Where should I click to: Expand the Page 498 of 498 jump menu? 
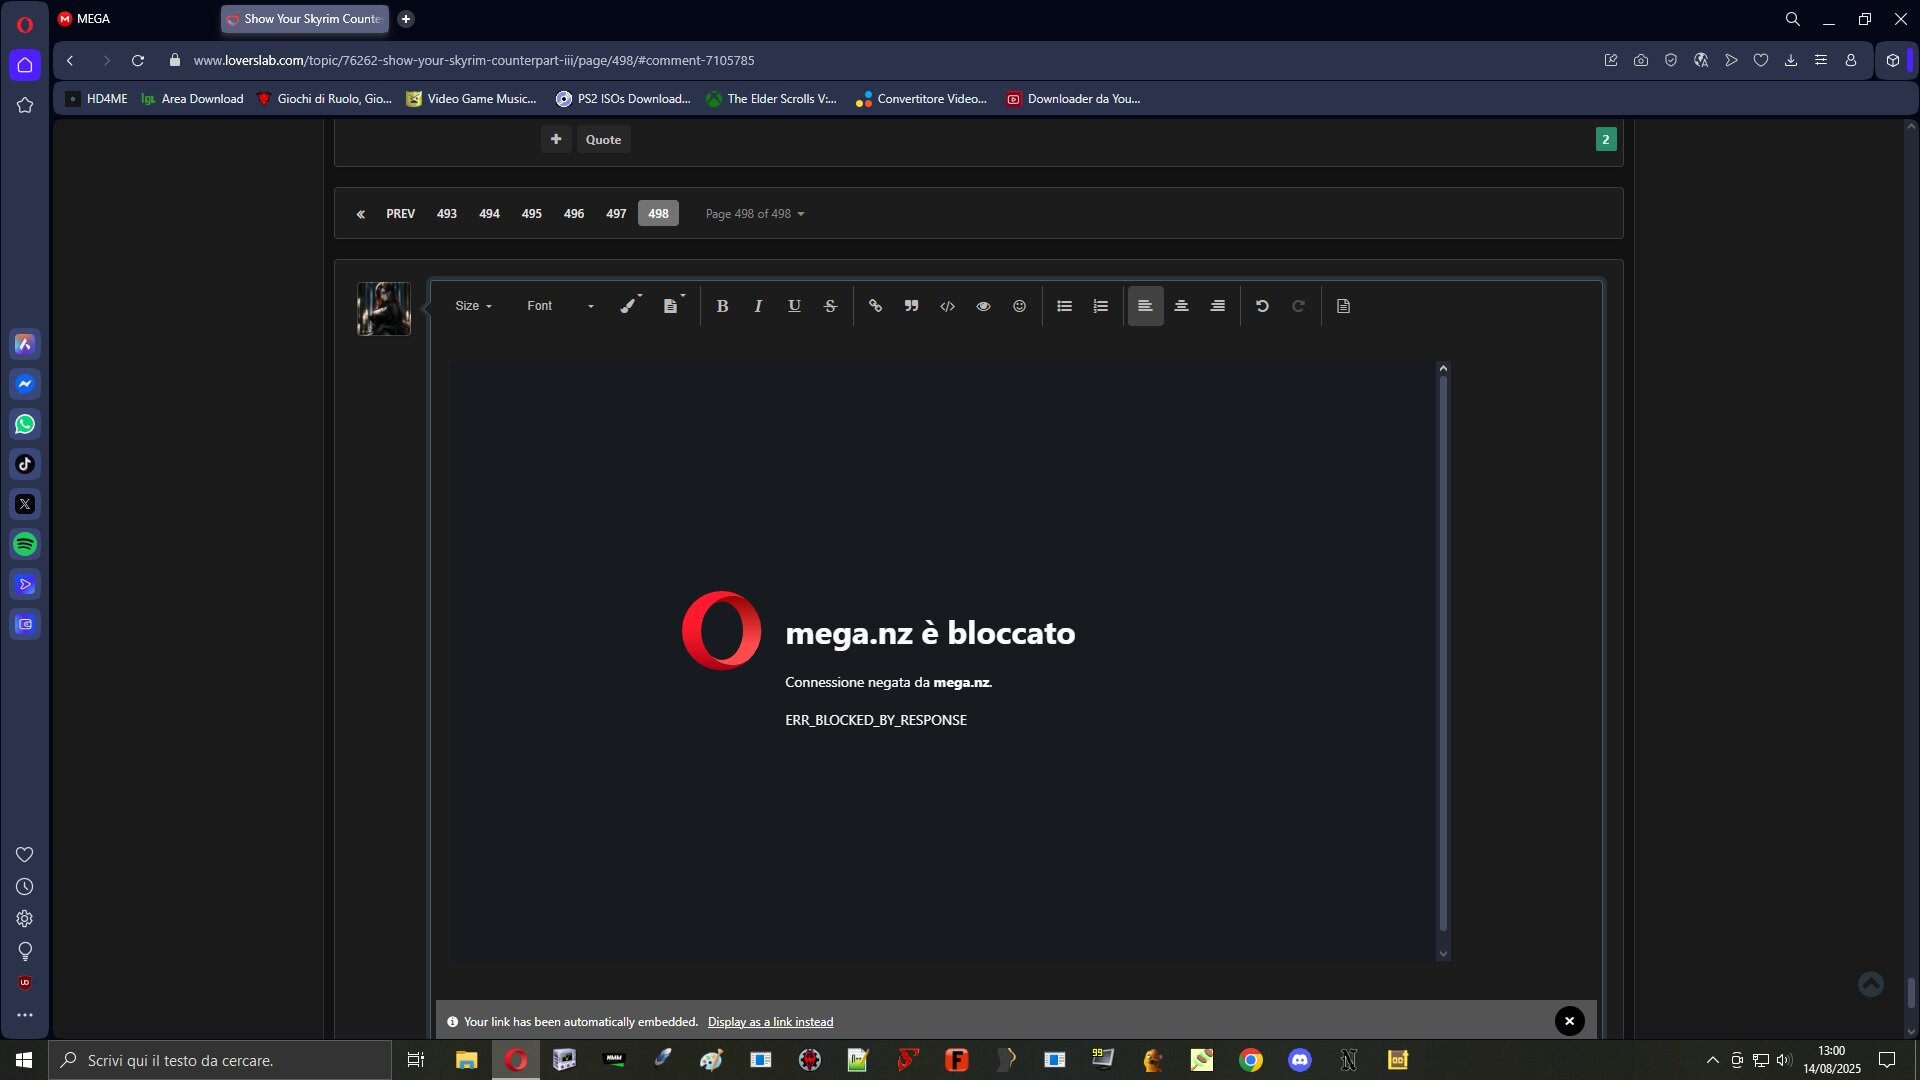pos(755,214)
